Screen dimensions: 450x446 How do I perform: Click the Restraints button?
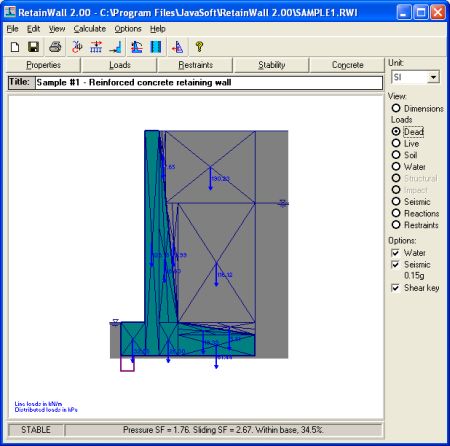point(196,65)
